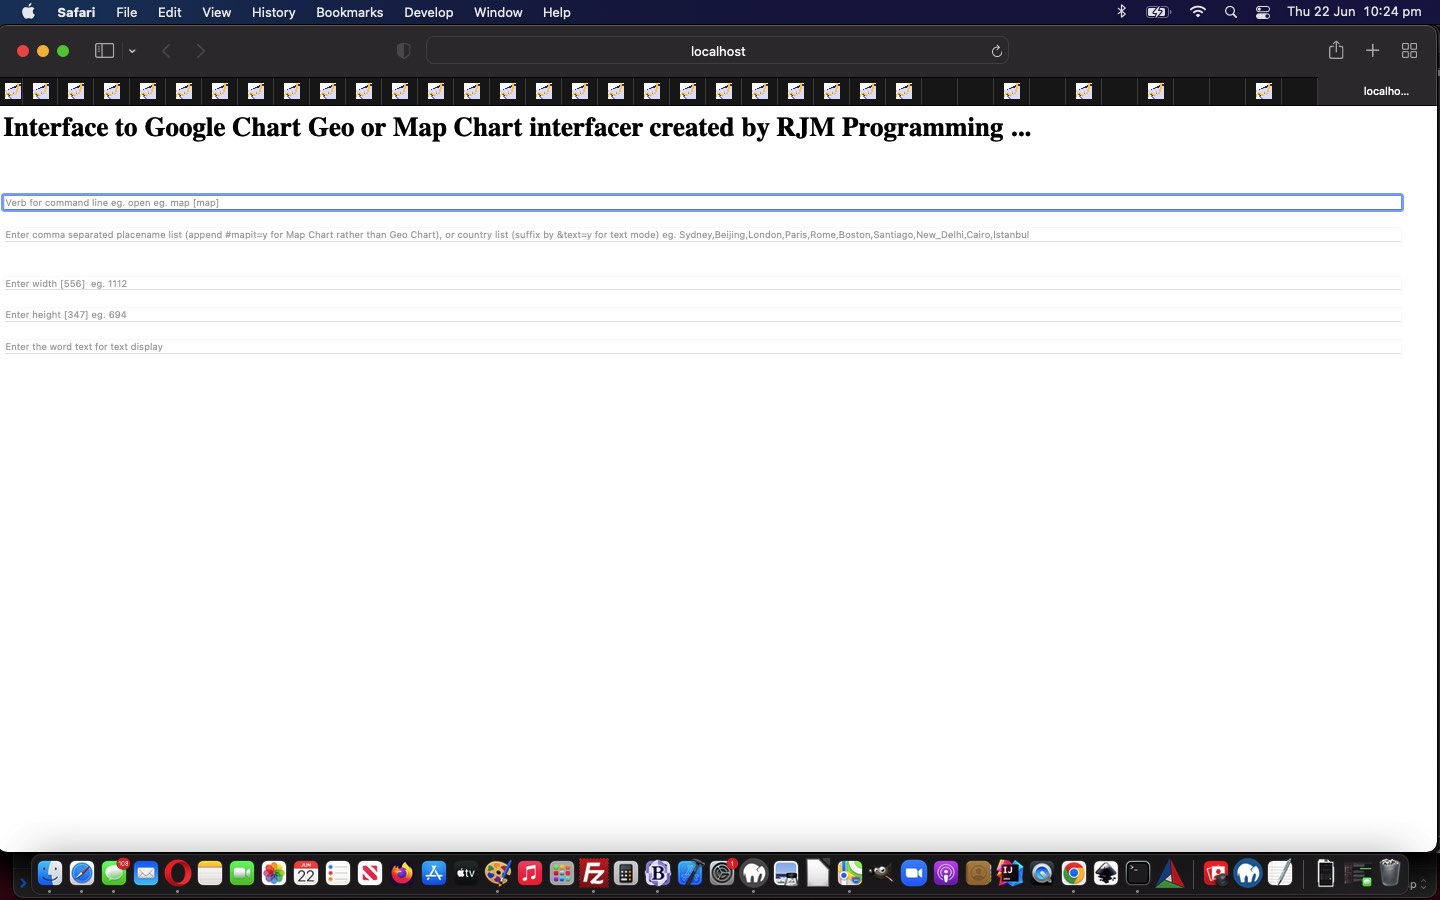The image size is (1440, 900).
Task: Click the comma separated placename list field
Action: click(702, 235)
